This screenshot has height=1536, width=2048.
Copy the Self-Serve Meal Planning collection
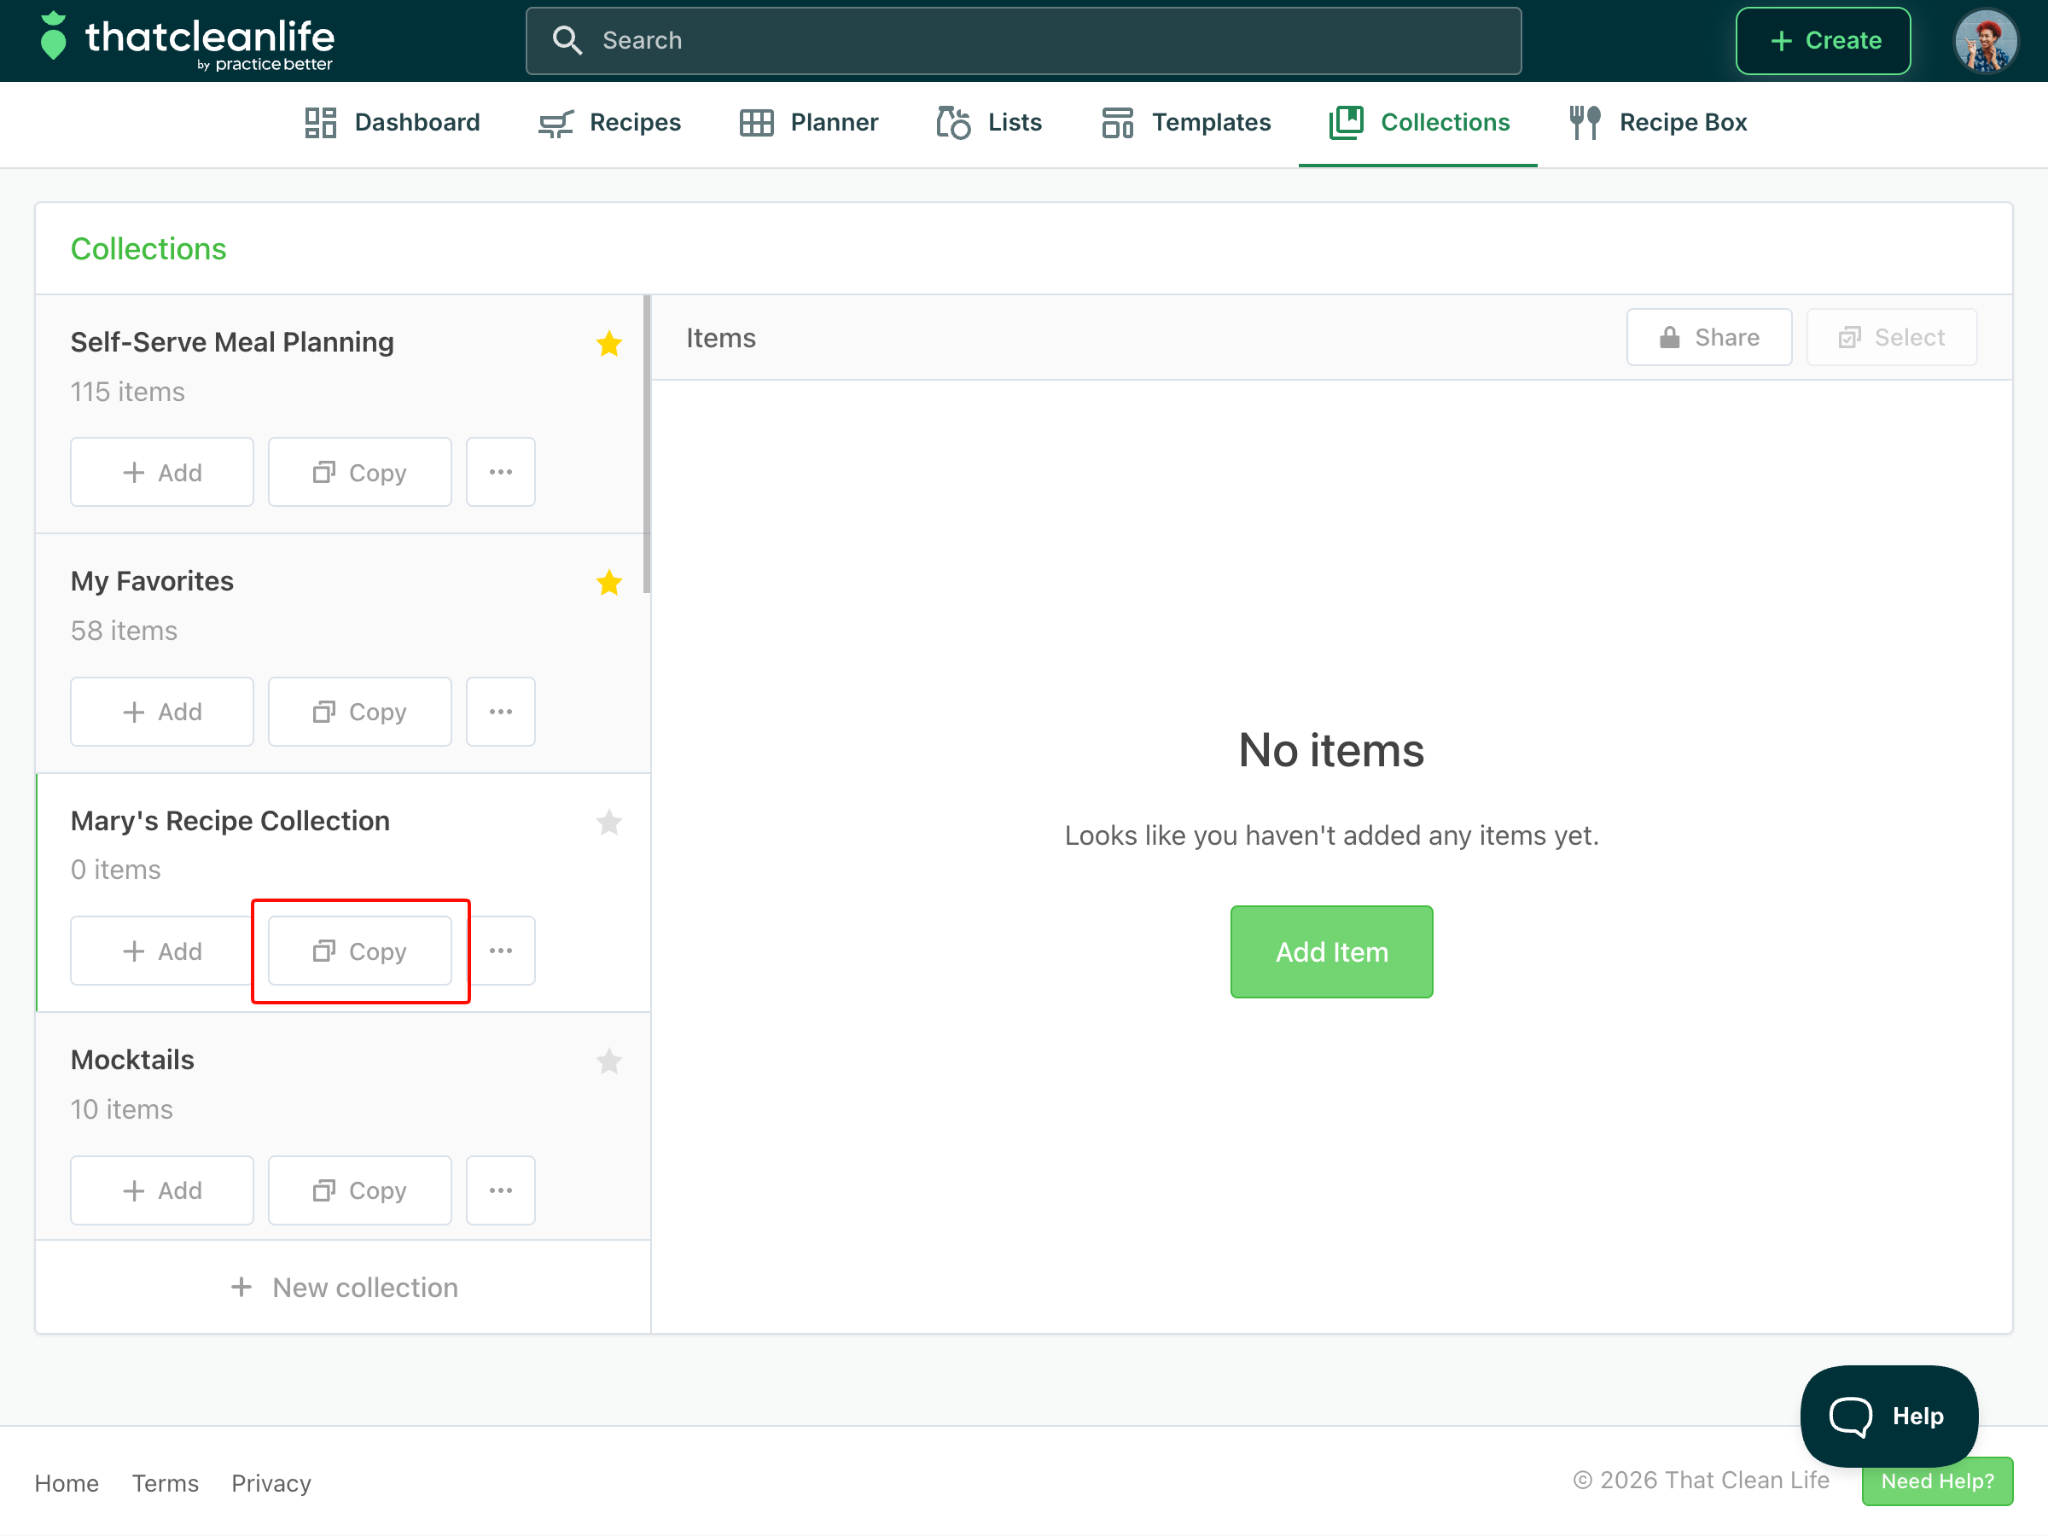[x=360, y=472]
